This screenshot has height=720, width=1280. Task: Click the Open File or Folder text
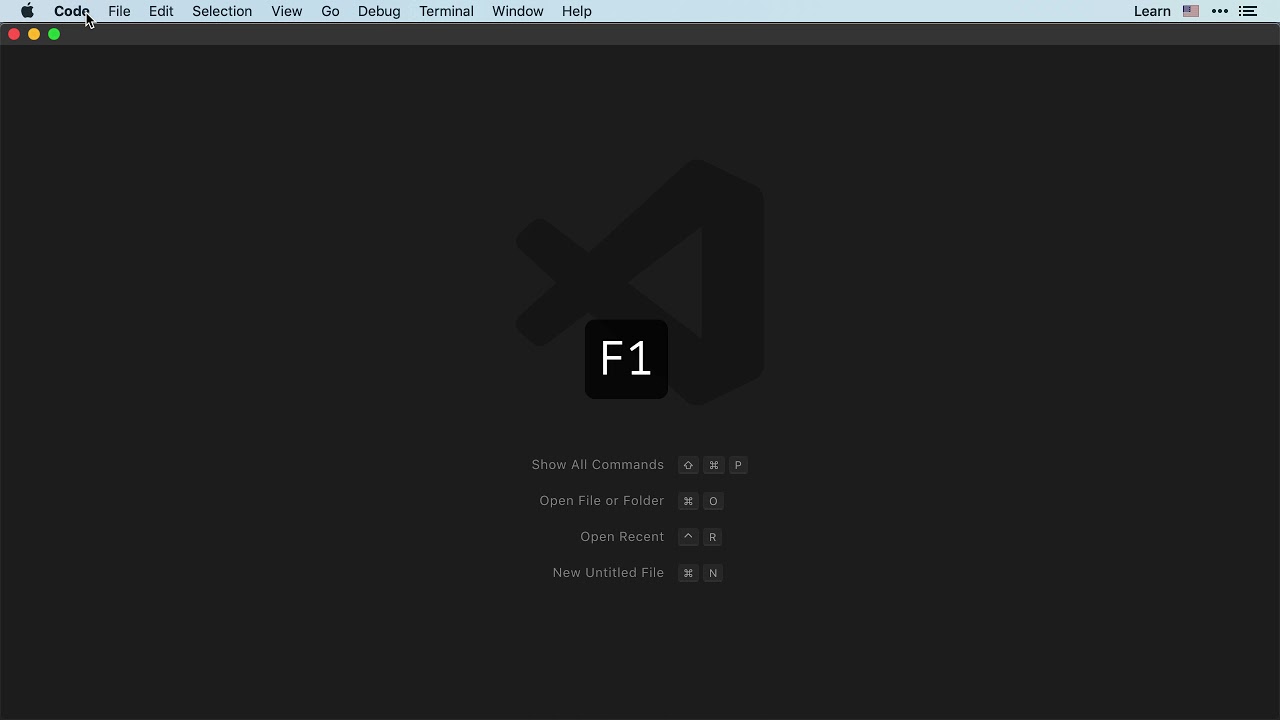pyautogui.click(x=602, y=501)
